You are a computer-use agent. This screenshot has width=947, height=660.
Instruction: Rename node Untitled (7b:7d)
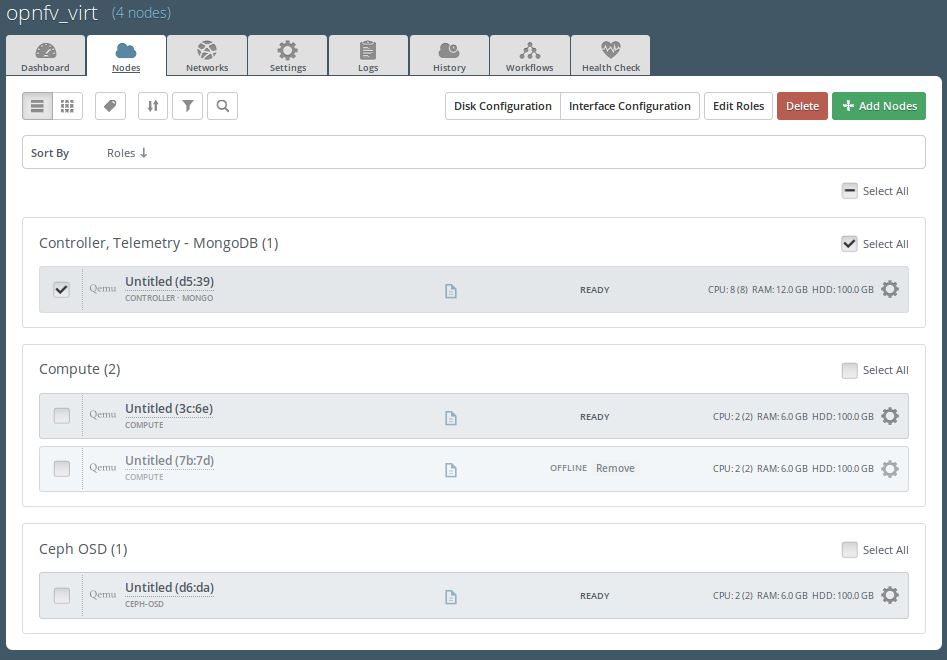point(169,461)
